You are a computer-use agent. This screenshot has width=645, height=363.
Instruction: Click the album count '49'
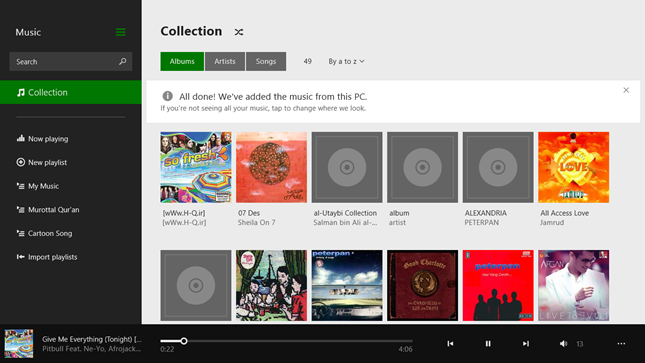click(307, 61)
